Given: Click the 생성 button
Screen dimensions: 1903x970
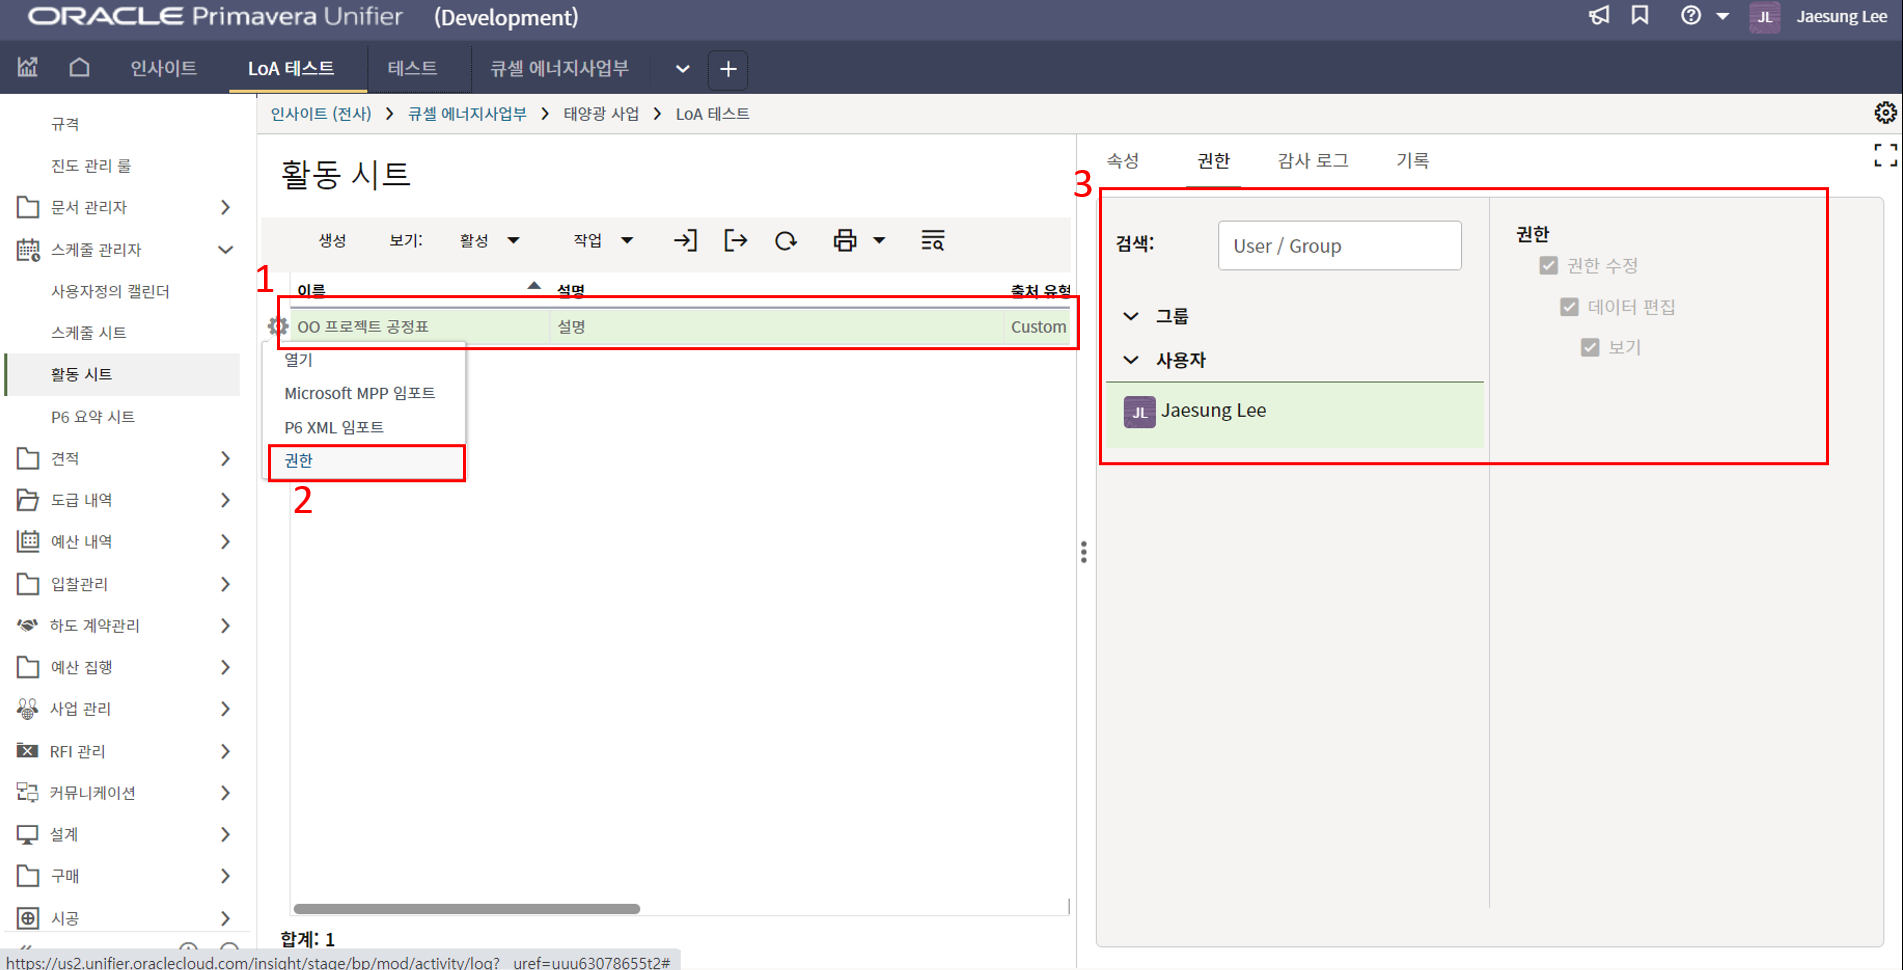Looking at the screenshot, I should [332, 241].
